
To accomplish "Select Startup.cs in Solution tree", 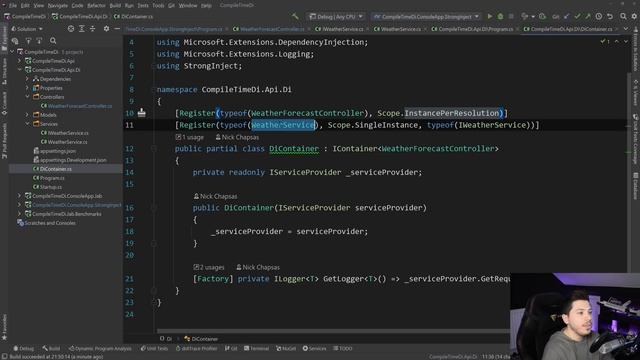I will pos(47,187).
